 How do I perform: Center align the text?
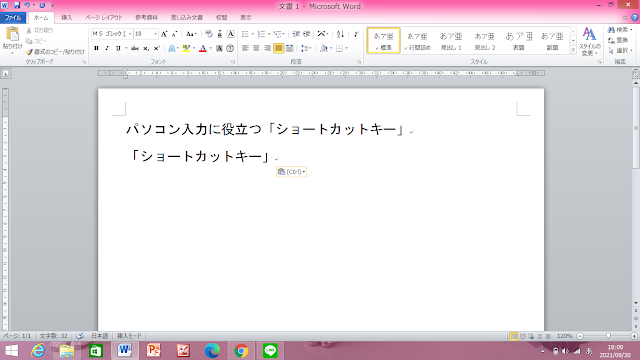point(256,48)
